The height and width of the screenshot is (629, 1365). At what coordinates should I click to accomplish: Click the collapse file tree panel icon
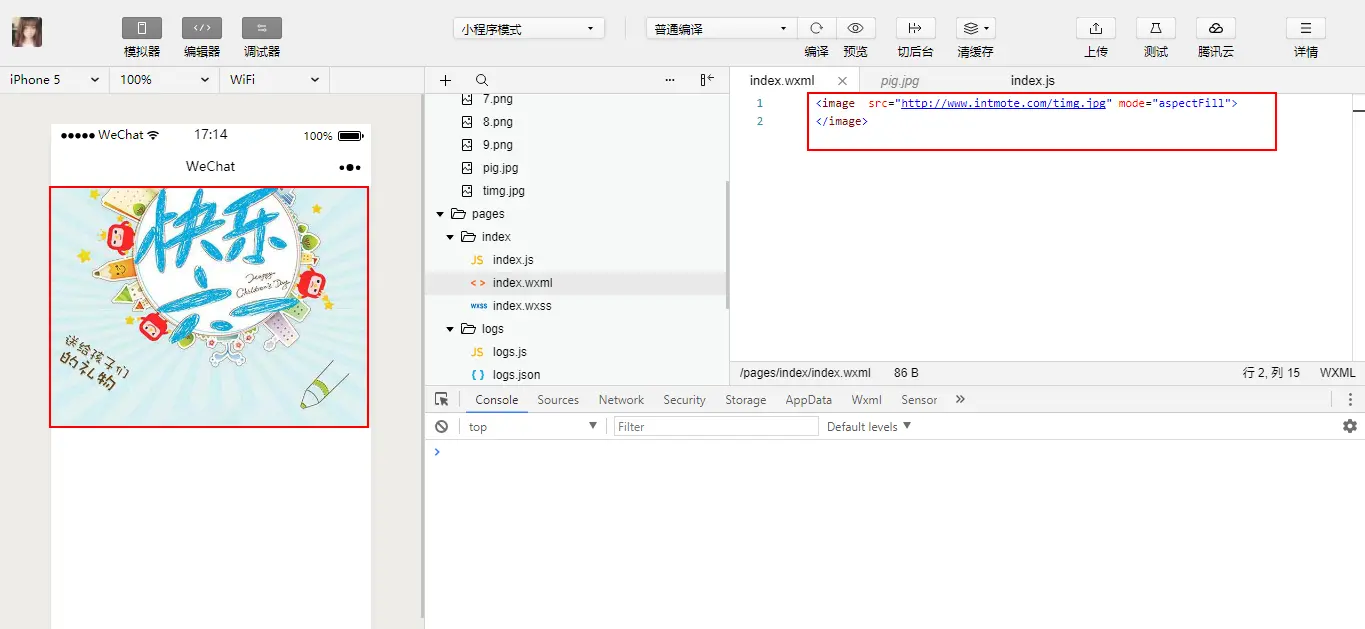point(707,80)
